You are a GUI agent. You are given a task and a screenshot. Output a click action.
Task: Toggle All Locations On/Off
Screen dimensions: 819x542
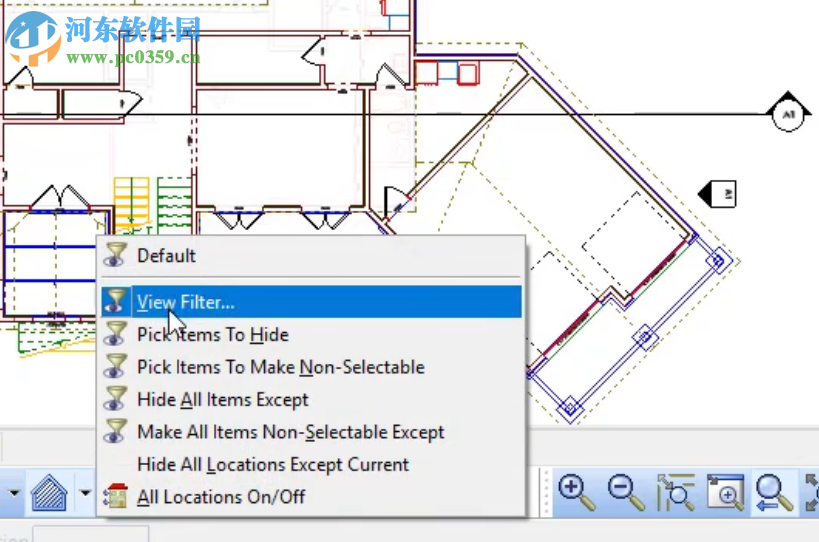tap(311, 497)
